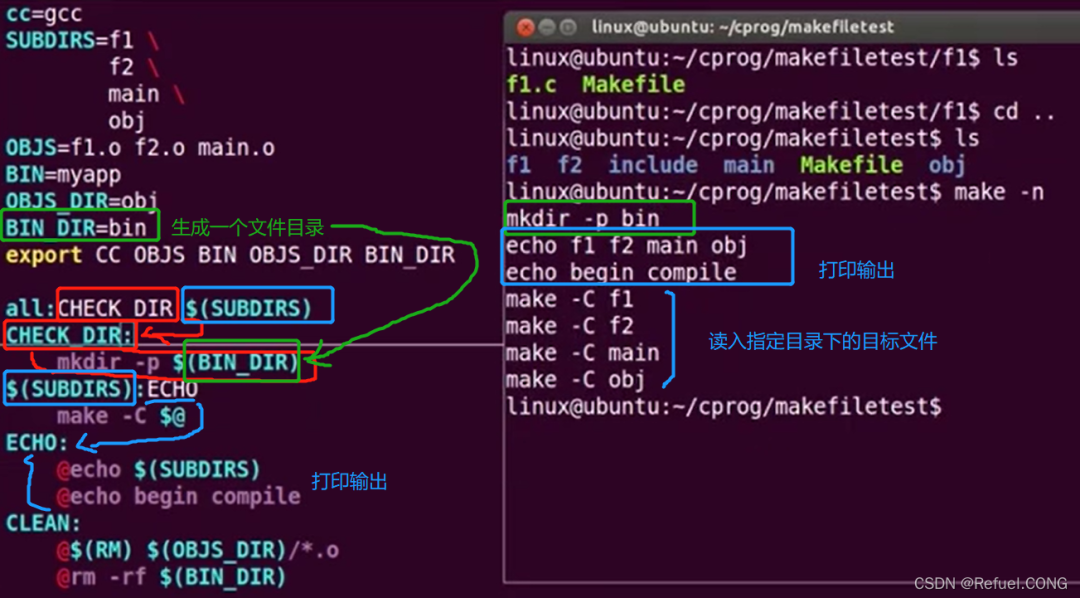
Task: Maximize the linux@ubuntu terminal window
Action: click(x=568, y=28)
